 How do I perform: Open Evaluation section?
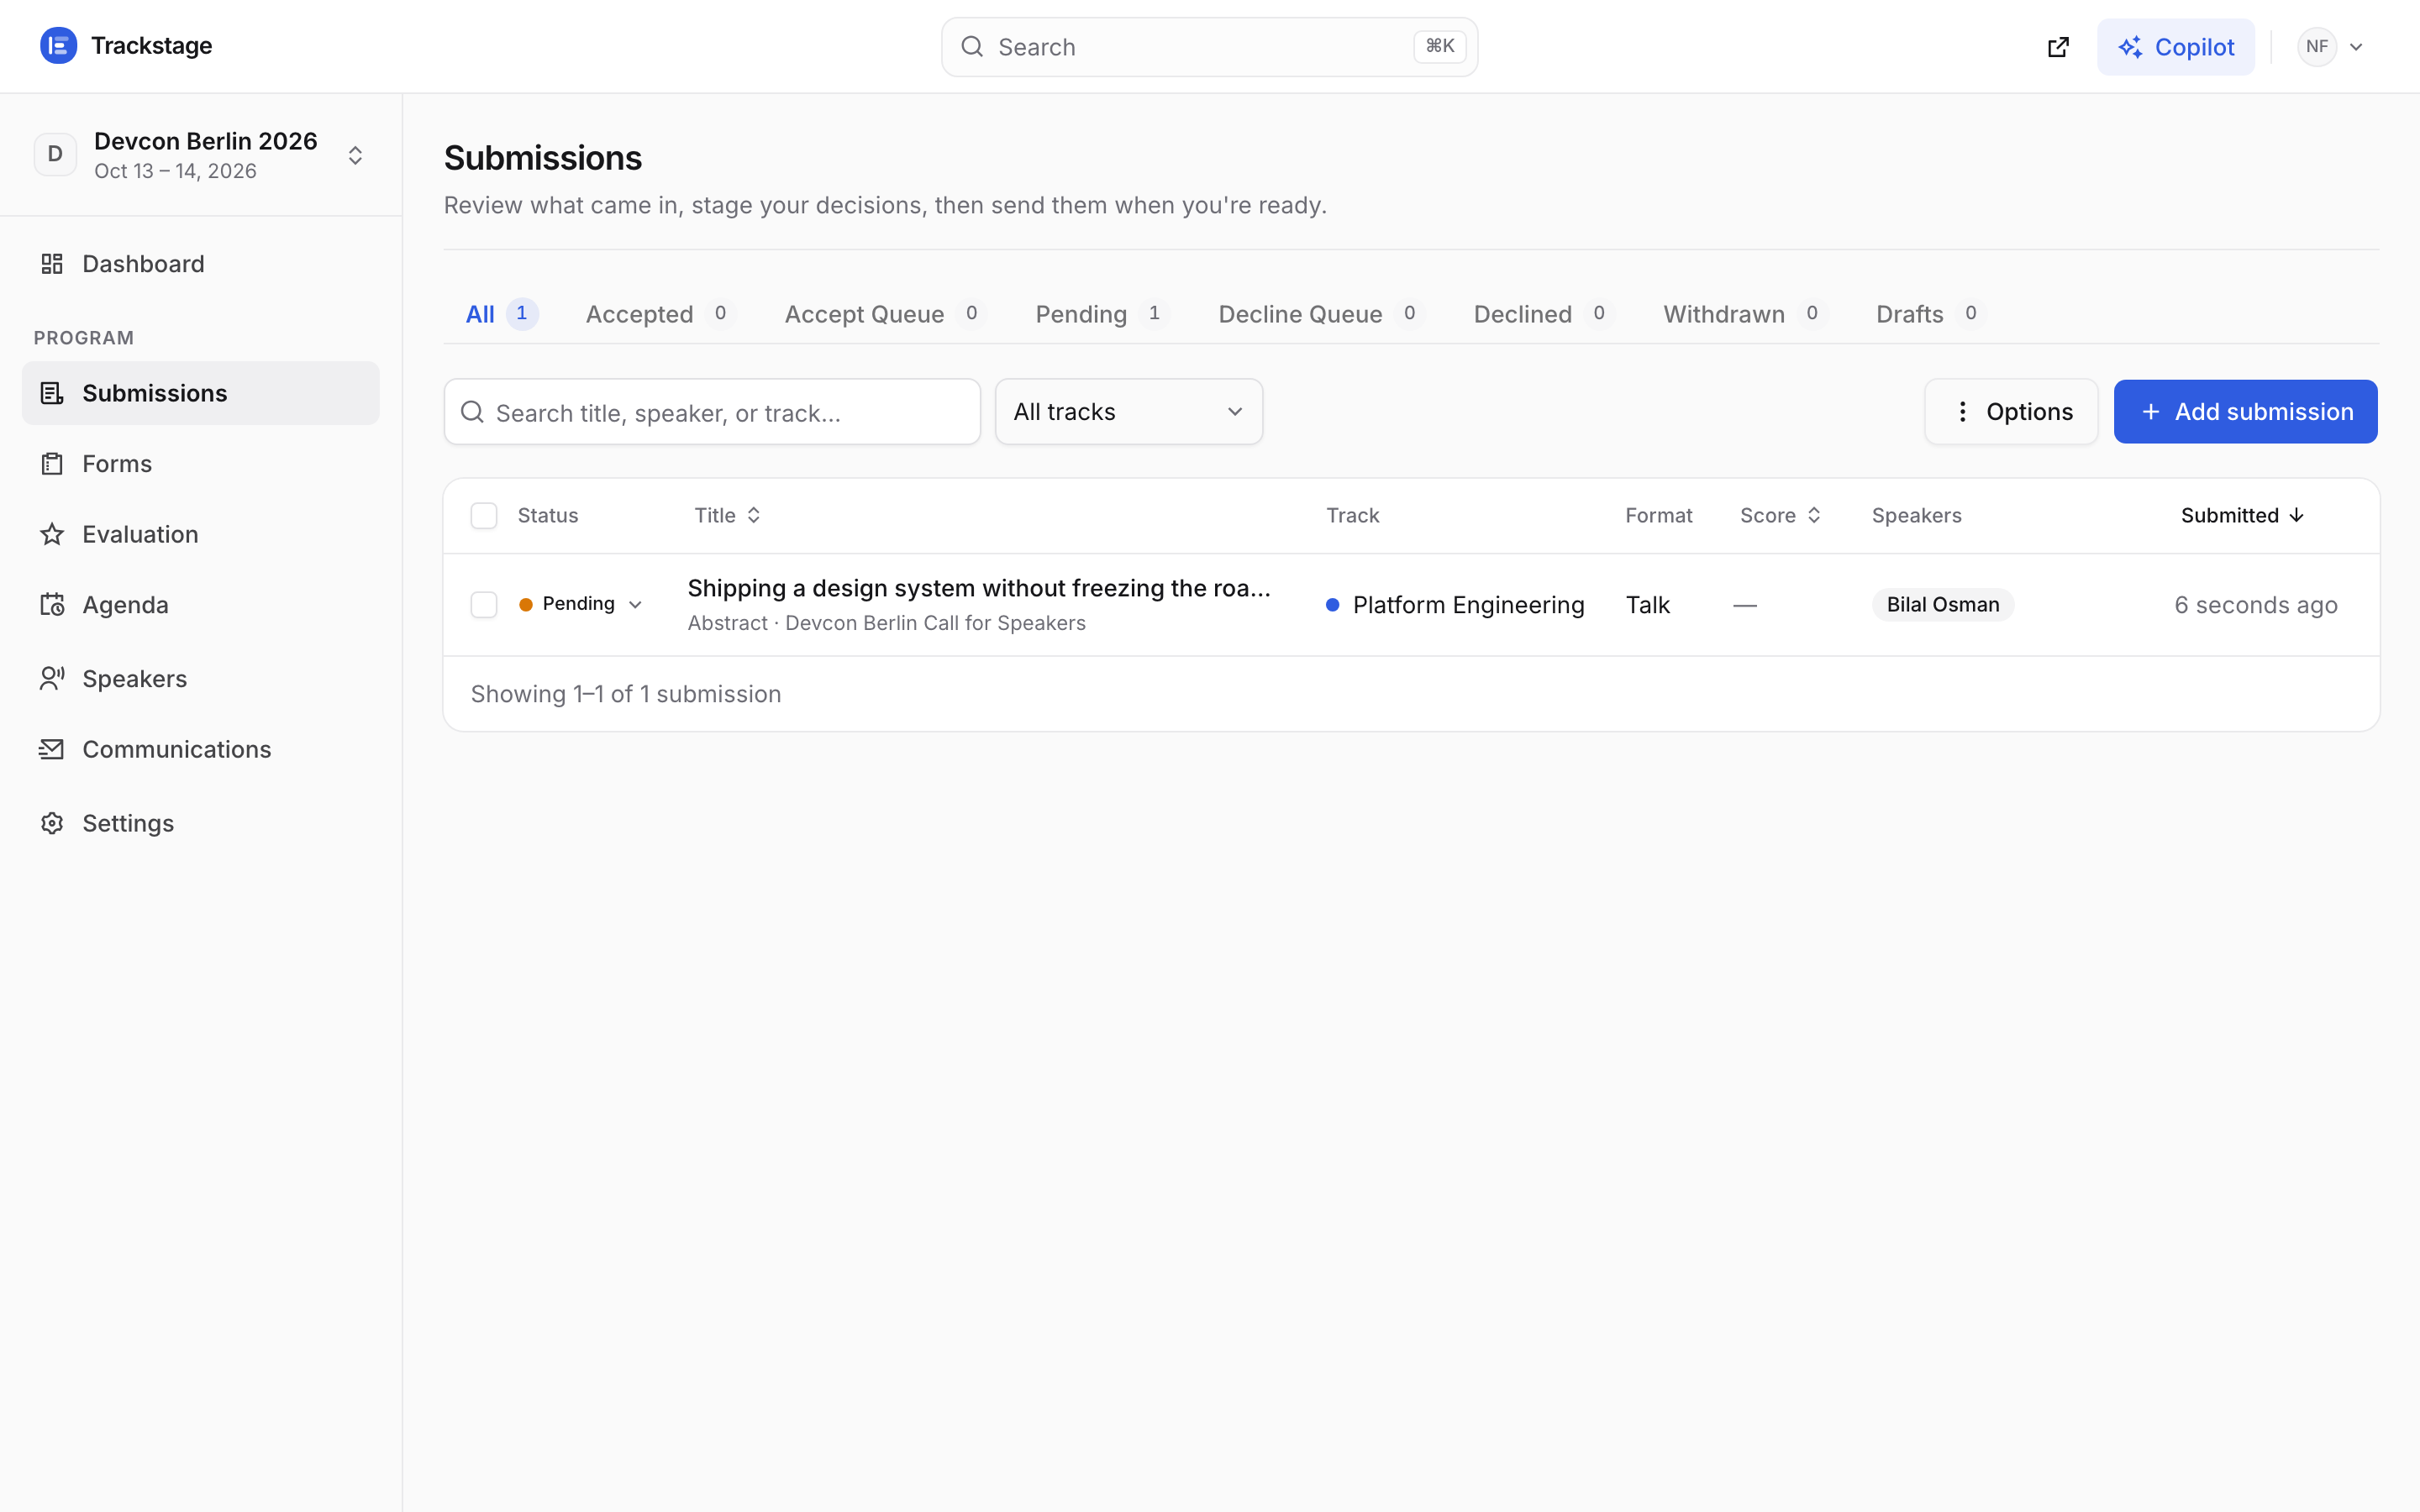click(200, 534)
